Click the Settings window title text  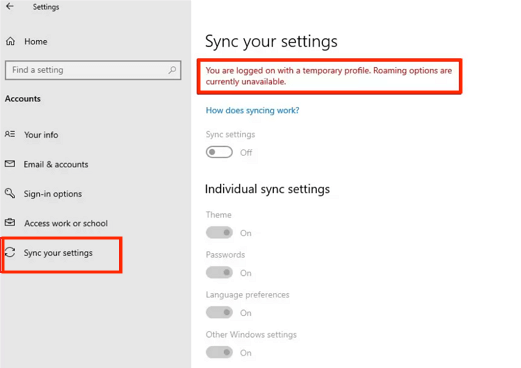[x=46, y=7]
